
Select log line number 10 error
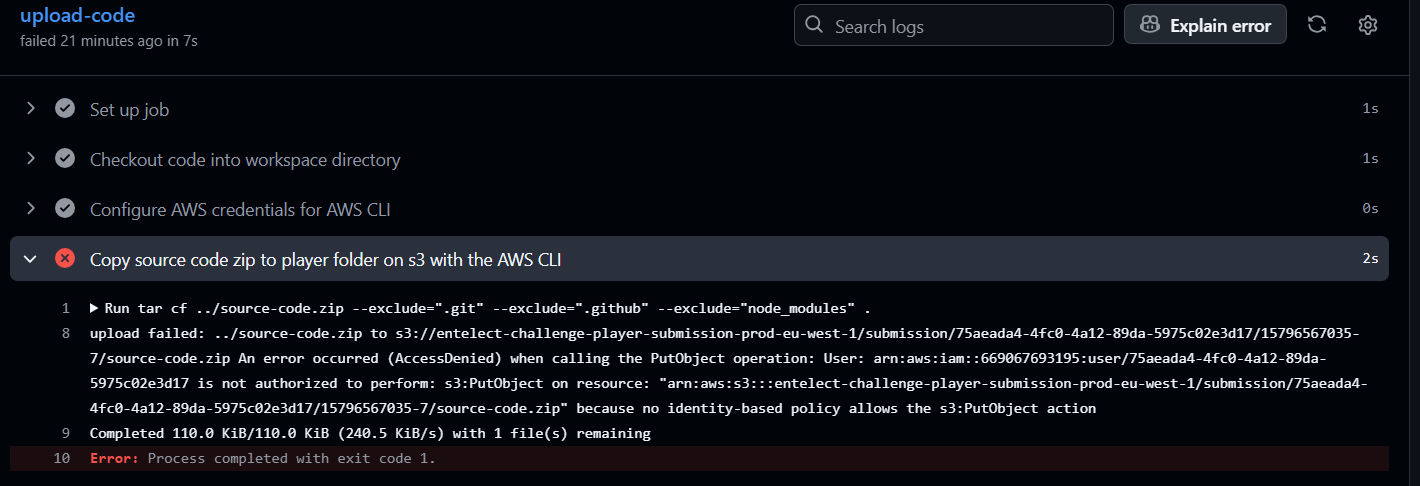62,458
